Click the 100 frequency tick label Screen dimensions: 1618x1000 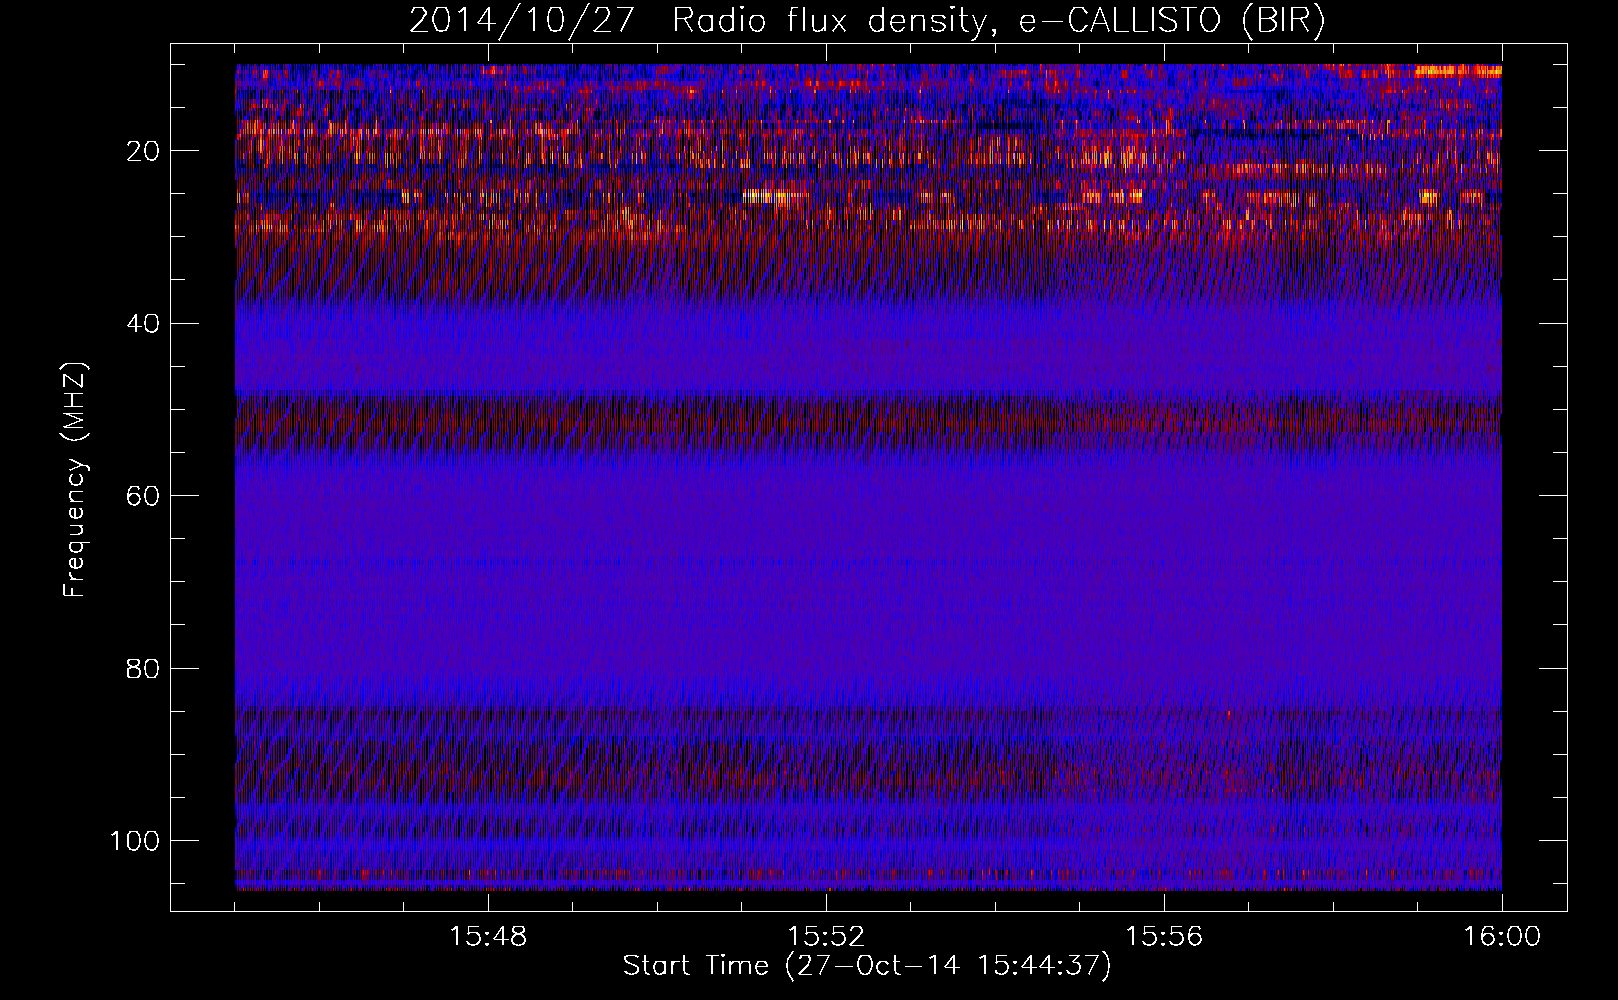tap(134, 840)
